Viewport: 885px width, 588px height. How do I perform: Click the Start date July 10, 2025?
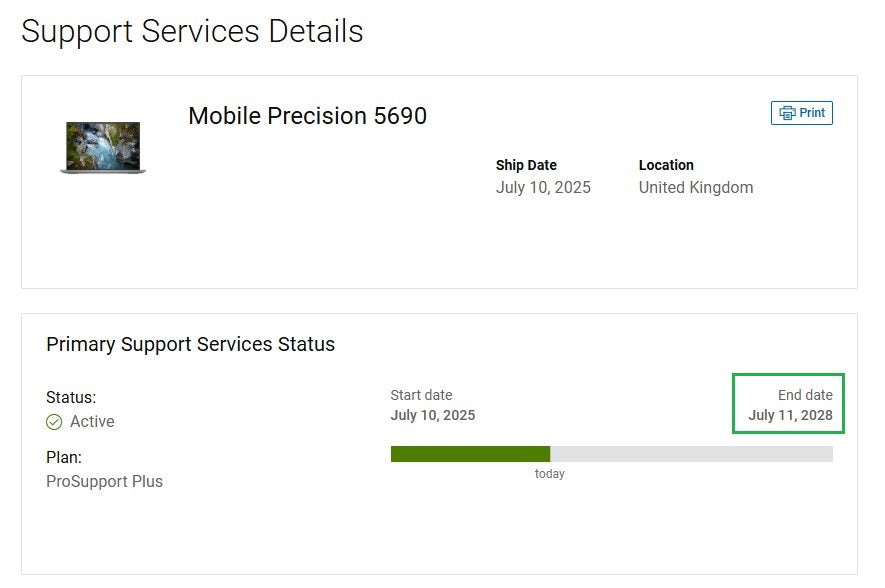pos(433,415)
